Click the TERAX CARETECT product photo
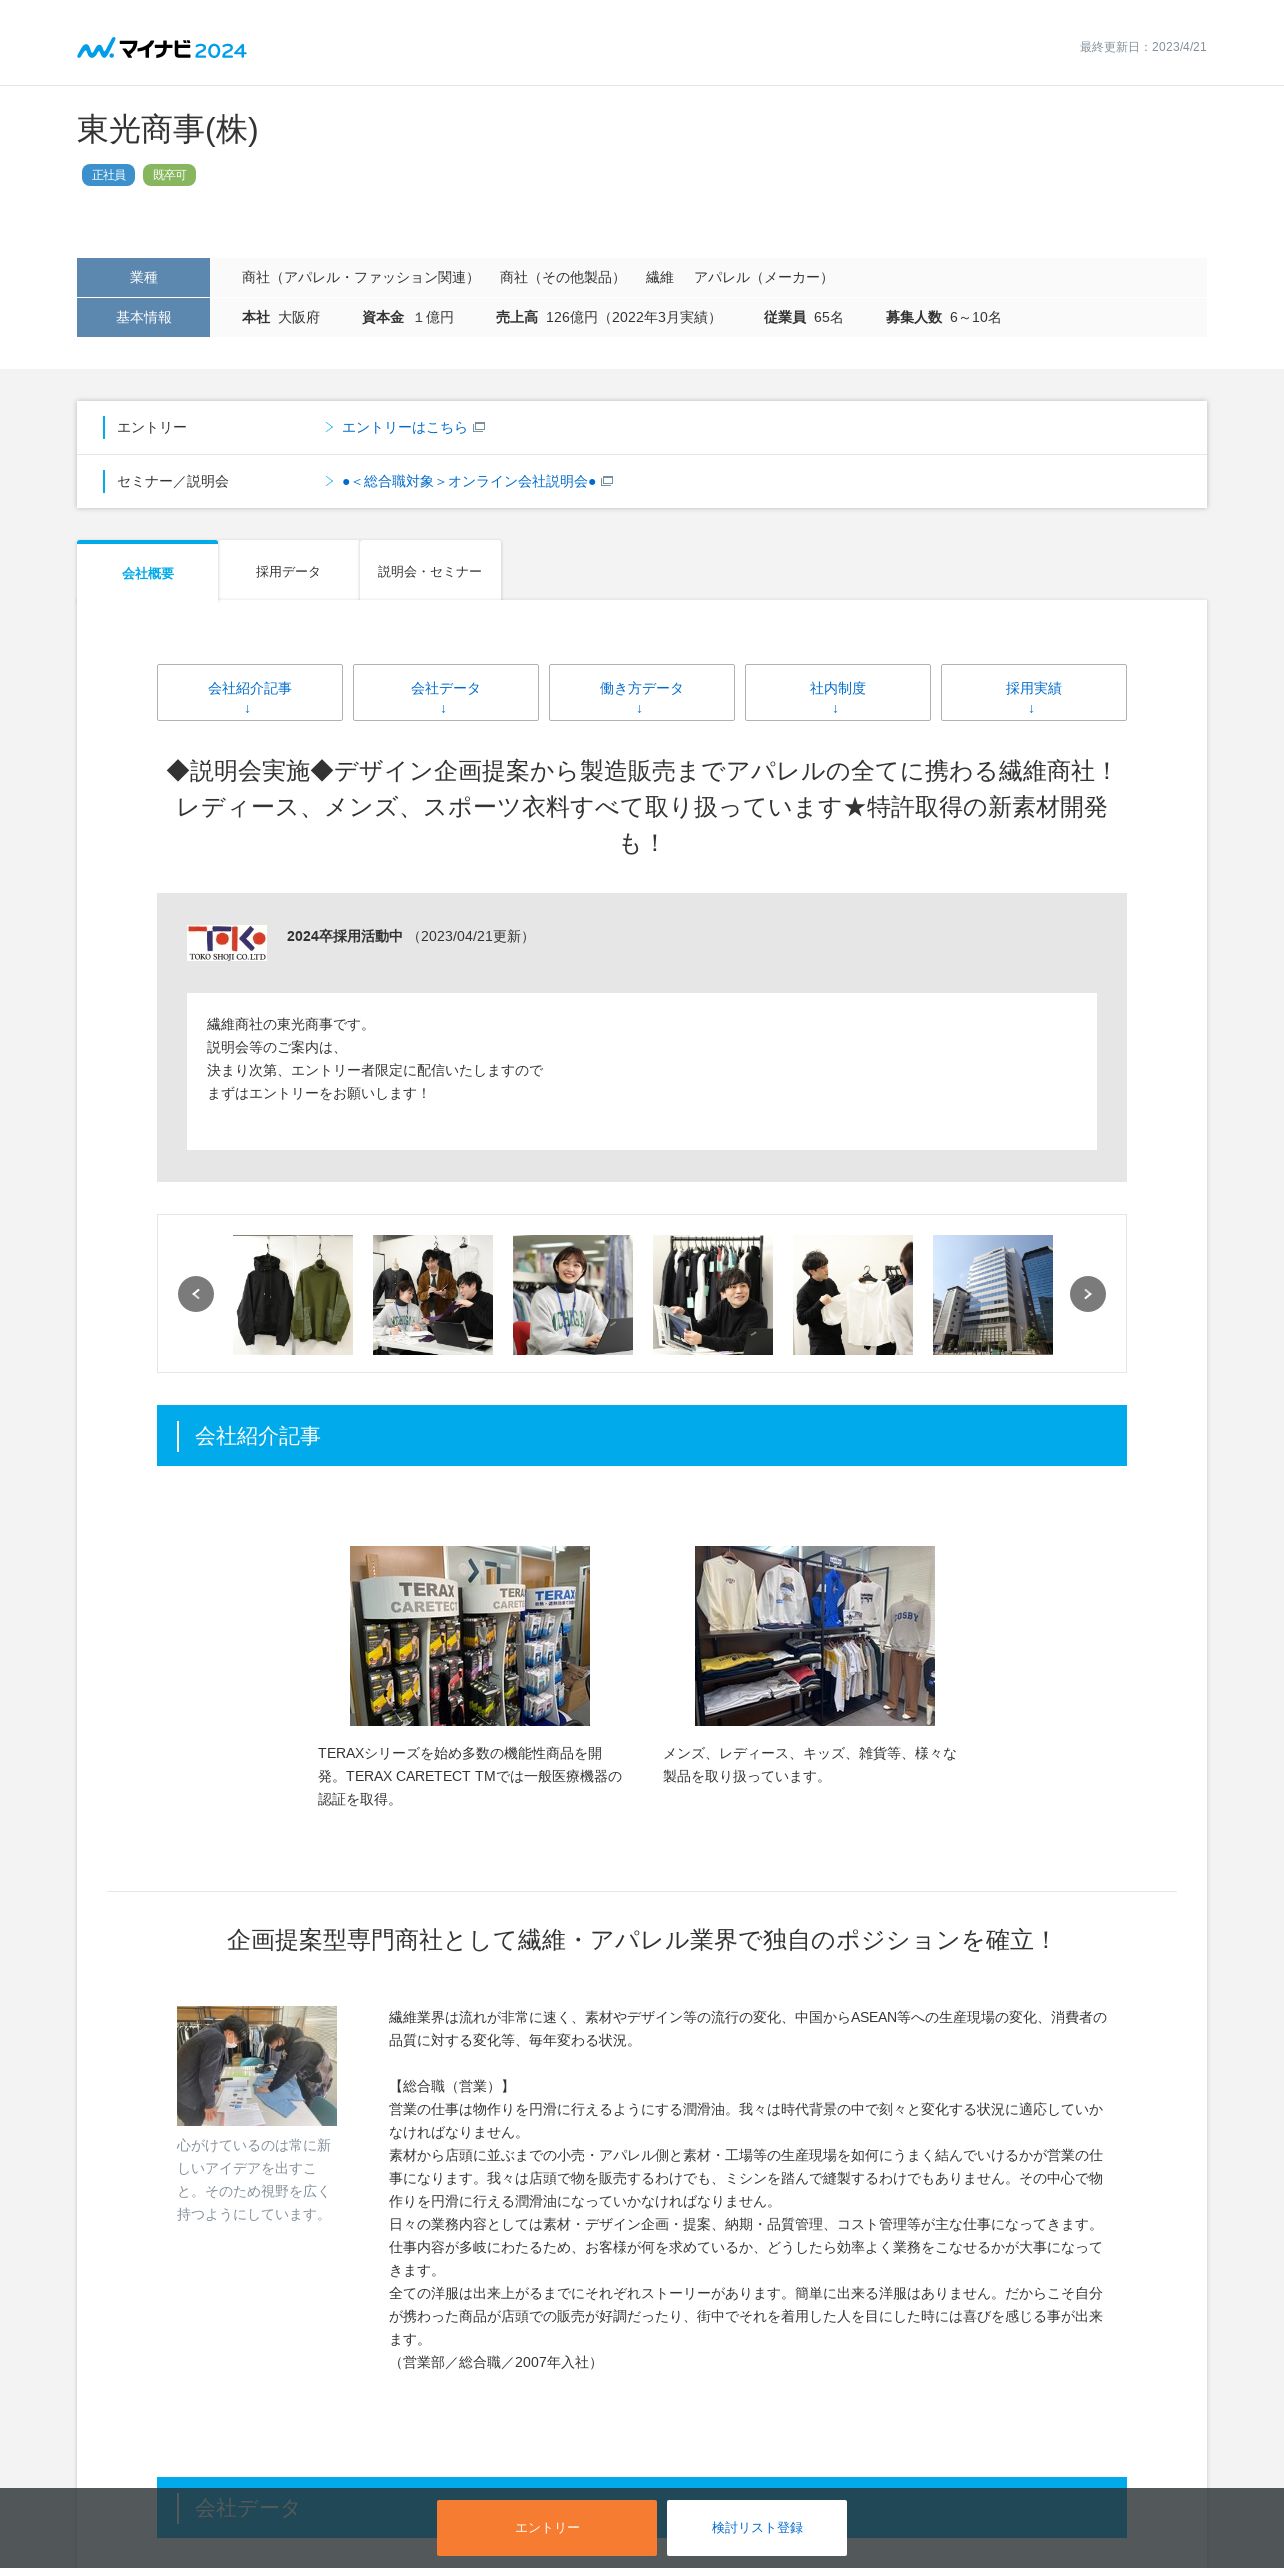The height and width of the screenshot is (2568, 1284). (470, 1636)
